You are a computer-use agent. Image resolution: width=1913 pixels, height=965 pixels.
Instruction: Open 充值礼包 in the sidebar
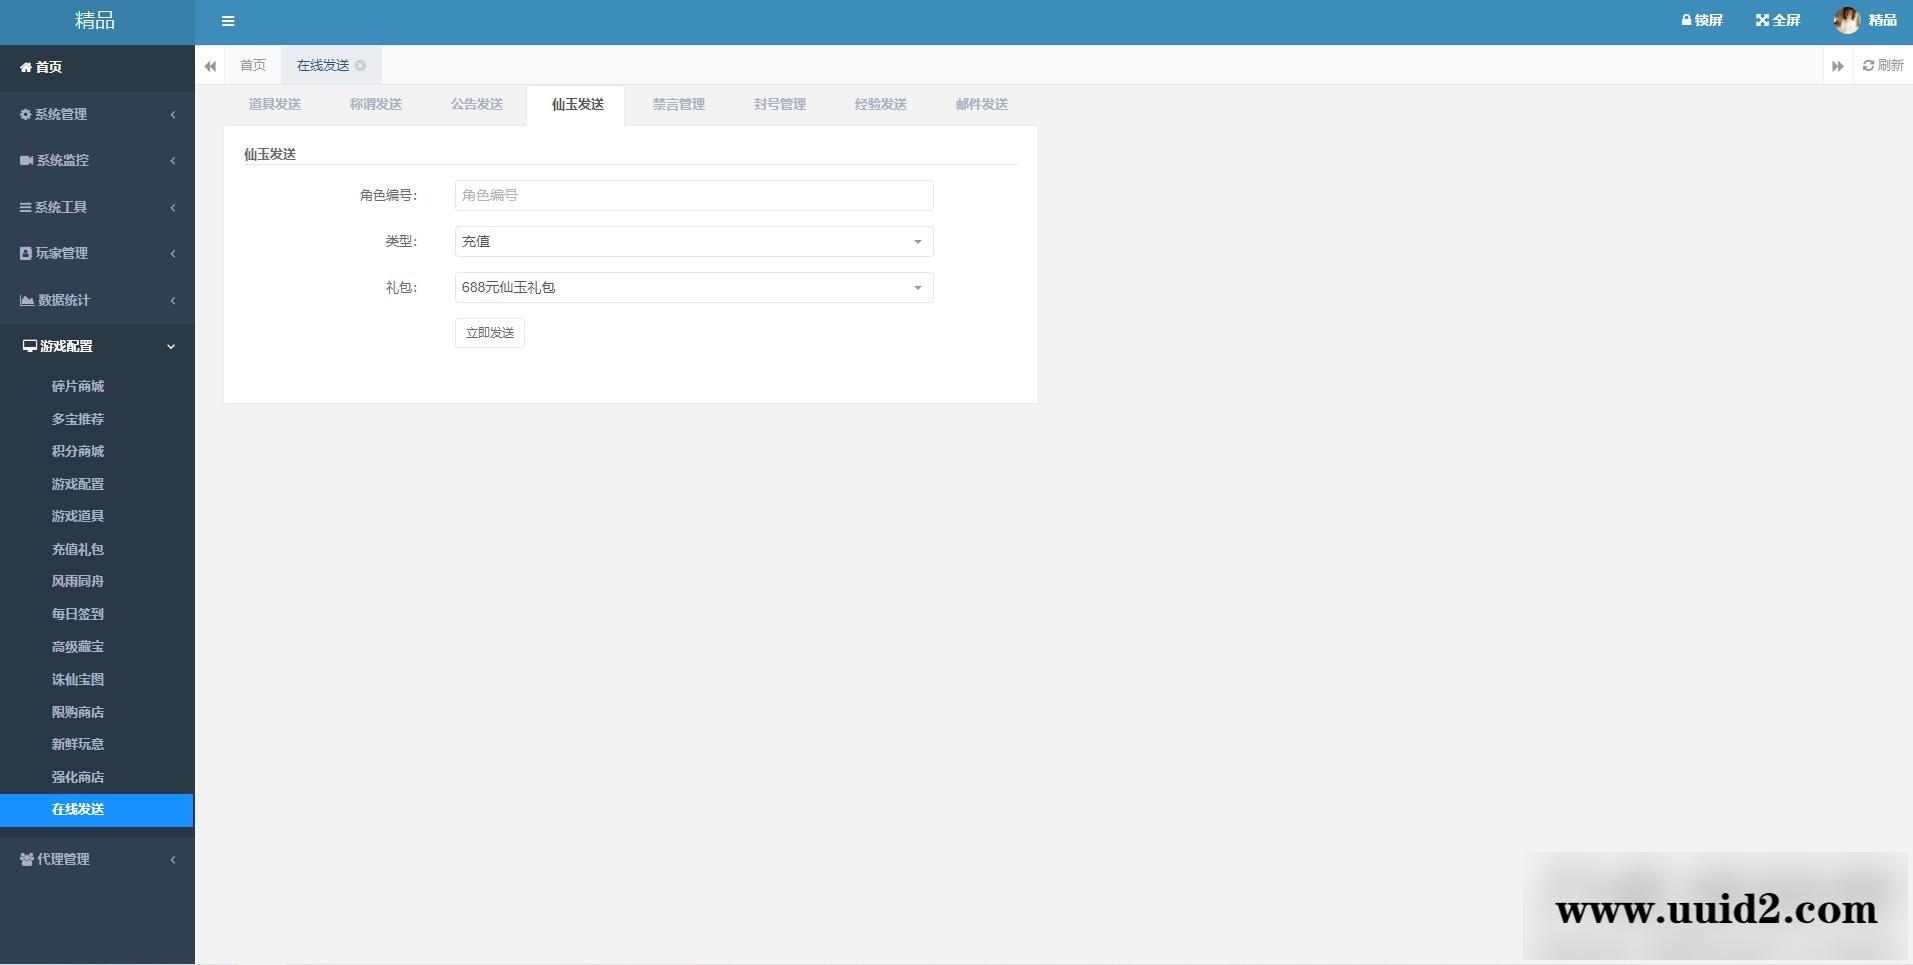[78, 549]
